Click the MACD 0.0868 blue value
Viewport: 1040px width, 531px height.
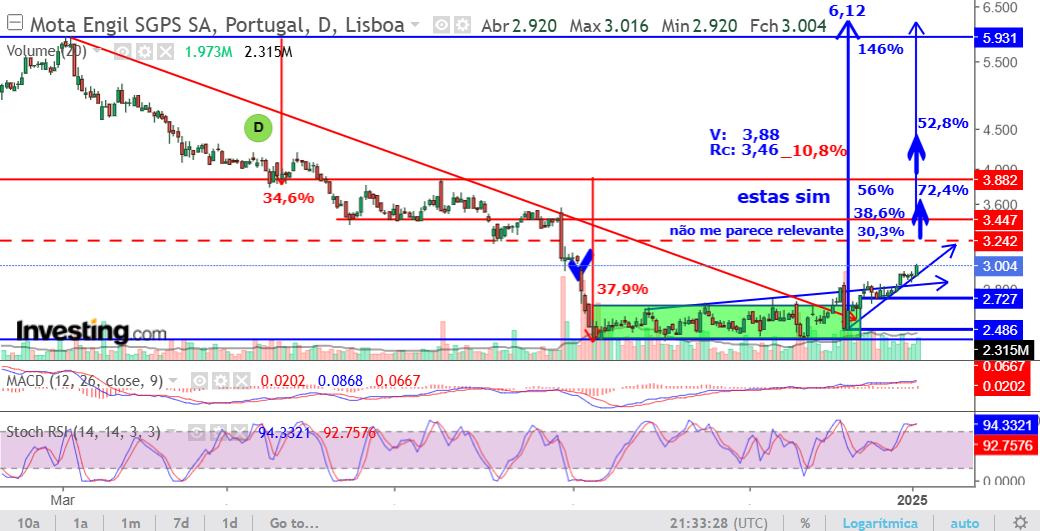[340, 381]
